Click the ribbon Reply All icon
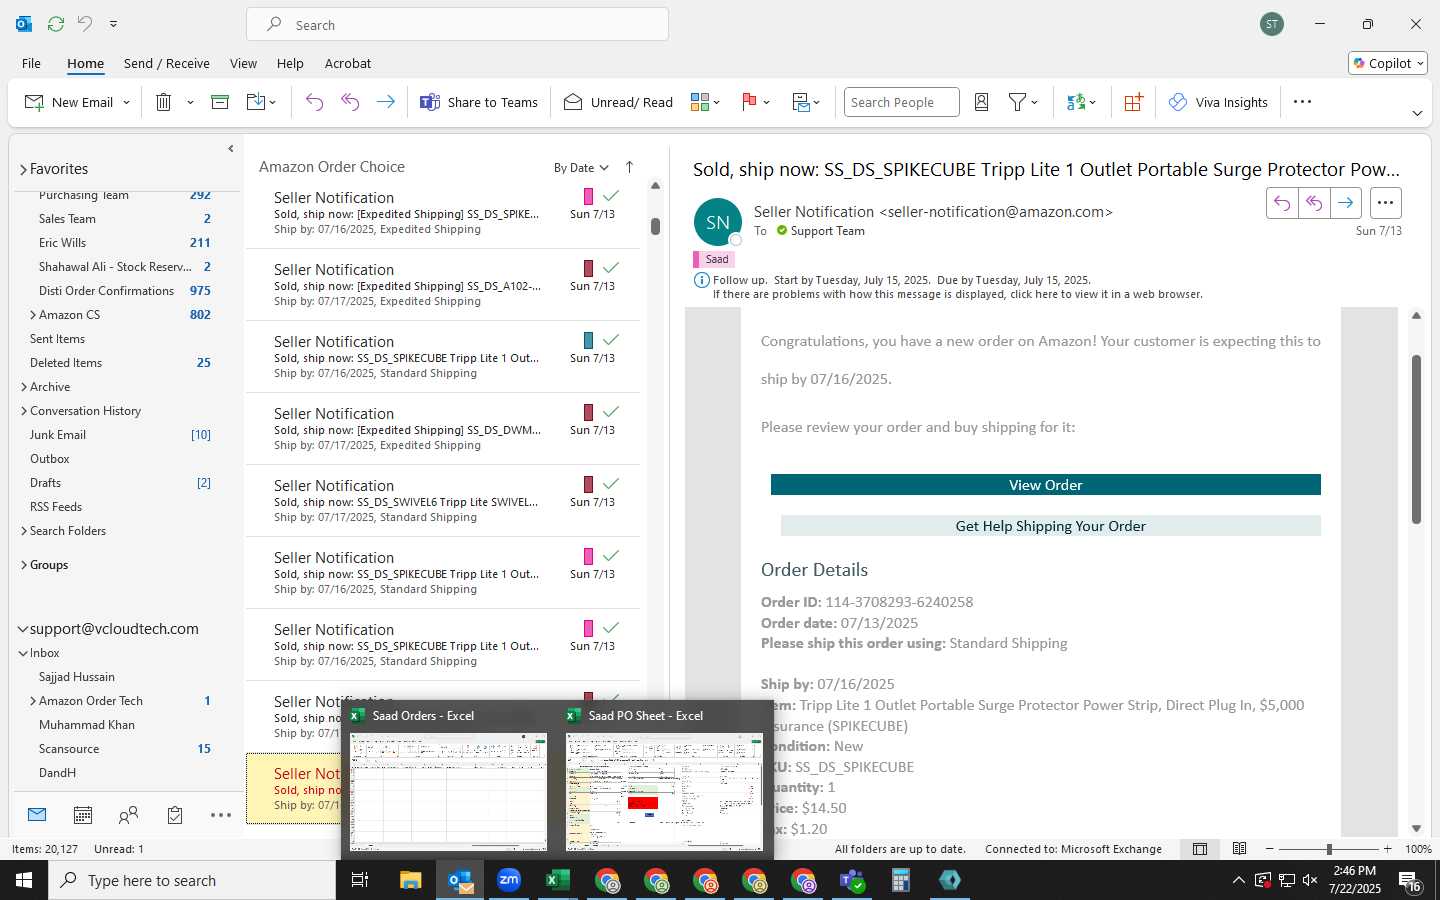 pyautogui.click(x=350, y=102)
